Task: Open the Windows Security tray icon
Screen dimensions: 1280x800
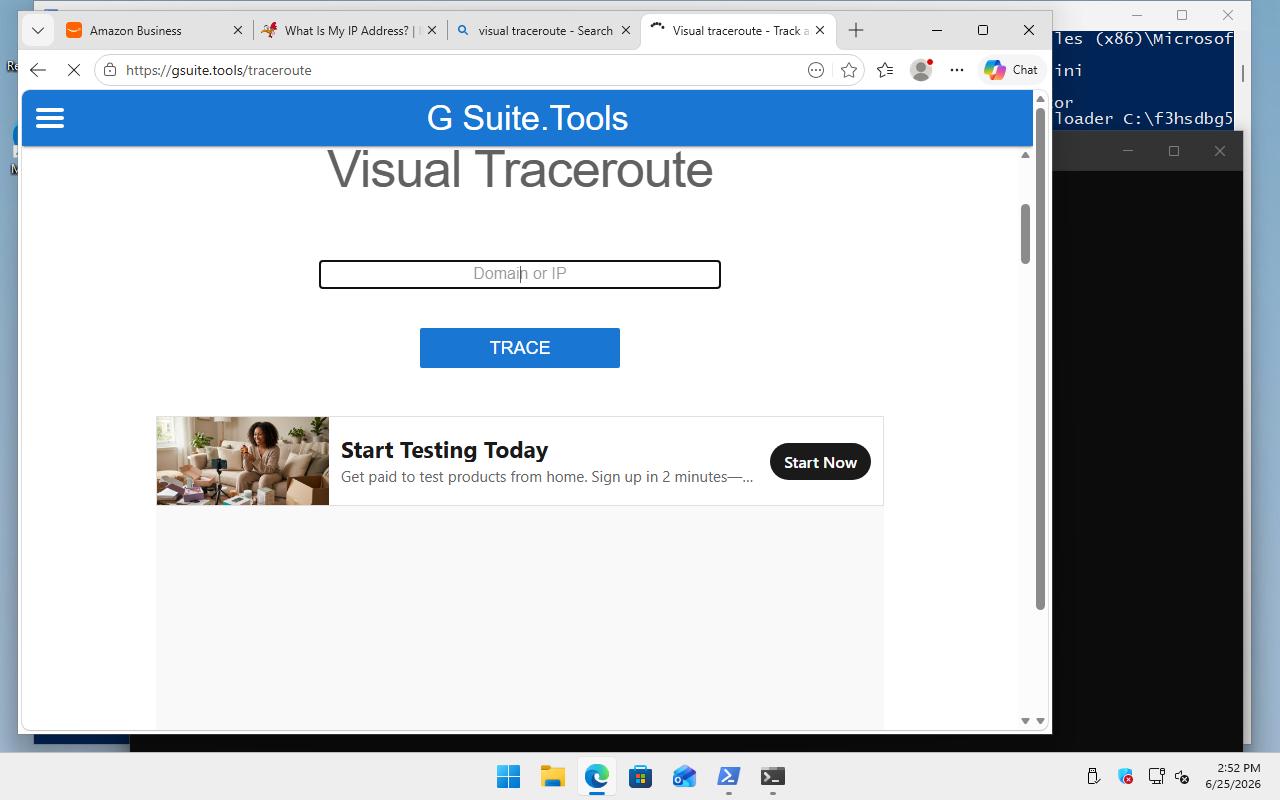Action: (x=1125, y=777)
